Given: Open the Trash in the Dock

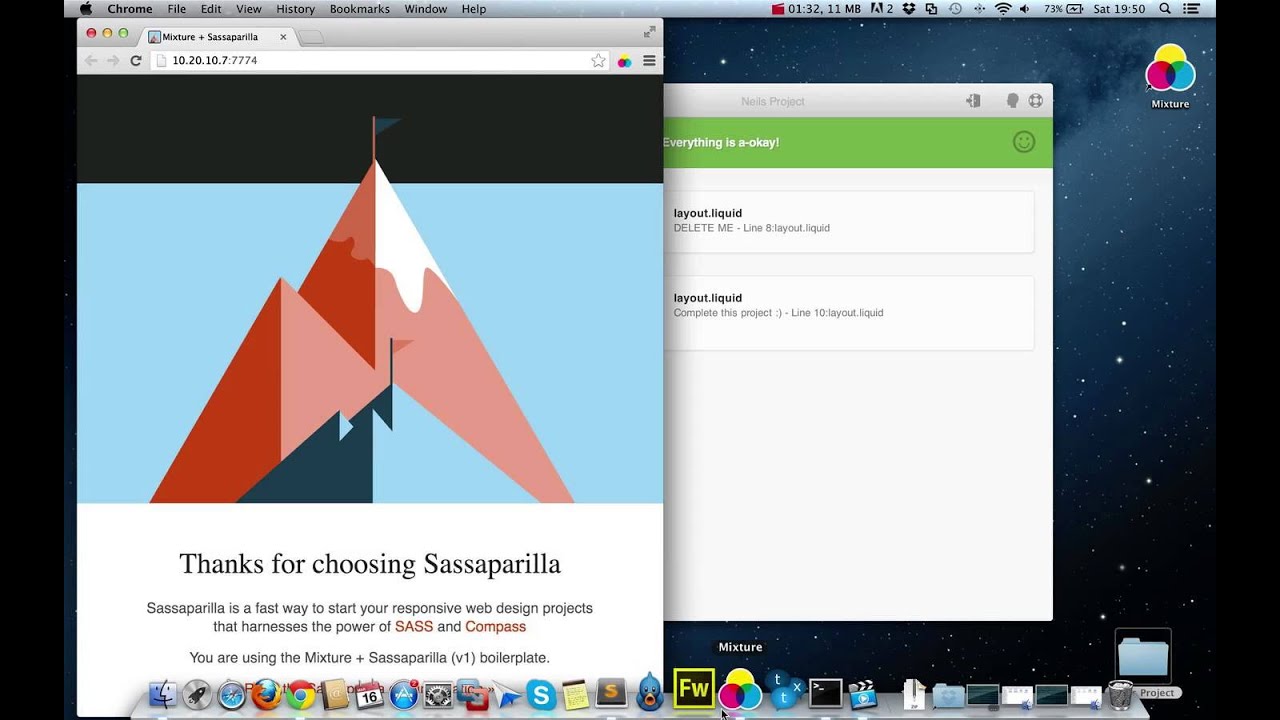Looking at the screenshot, I should click(x=1120, y=693).
